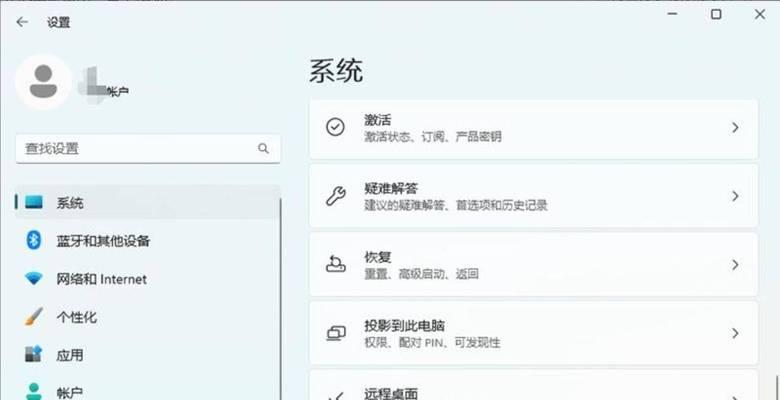
Task: Open the 投影到此电脑 title text
Action: pyautogui.click(x=404, y=326)
